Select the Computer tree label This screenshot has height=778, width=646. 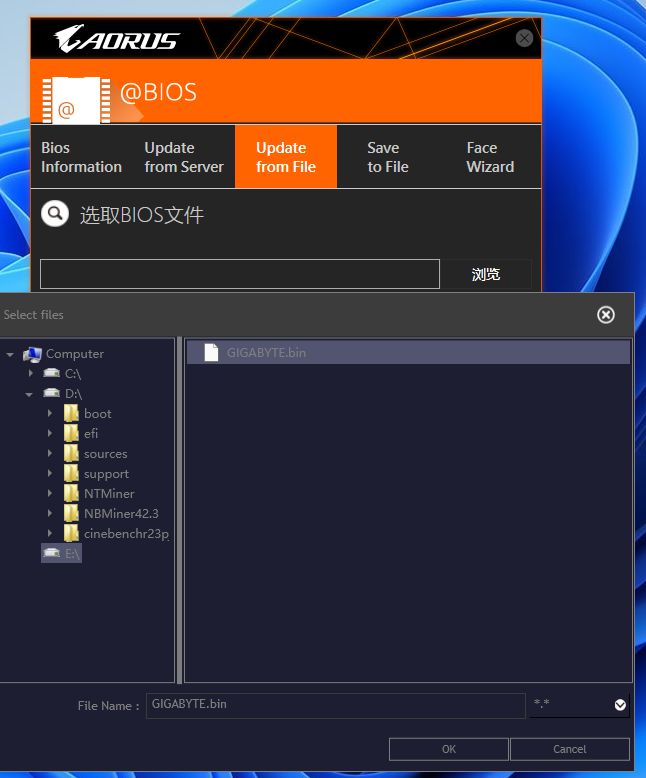[x=75, y=354]
